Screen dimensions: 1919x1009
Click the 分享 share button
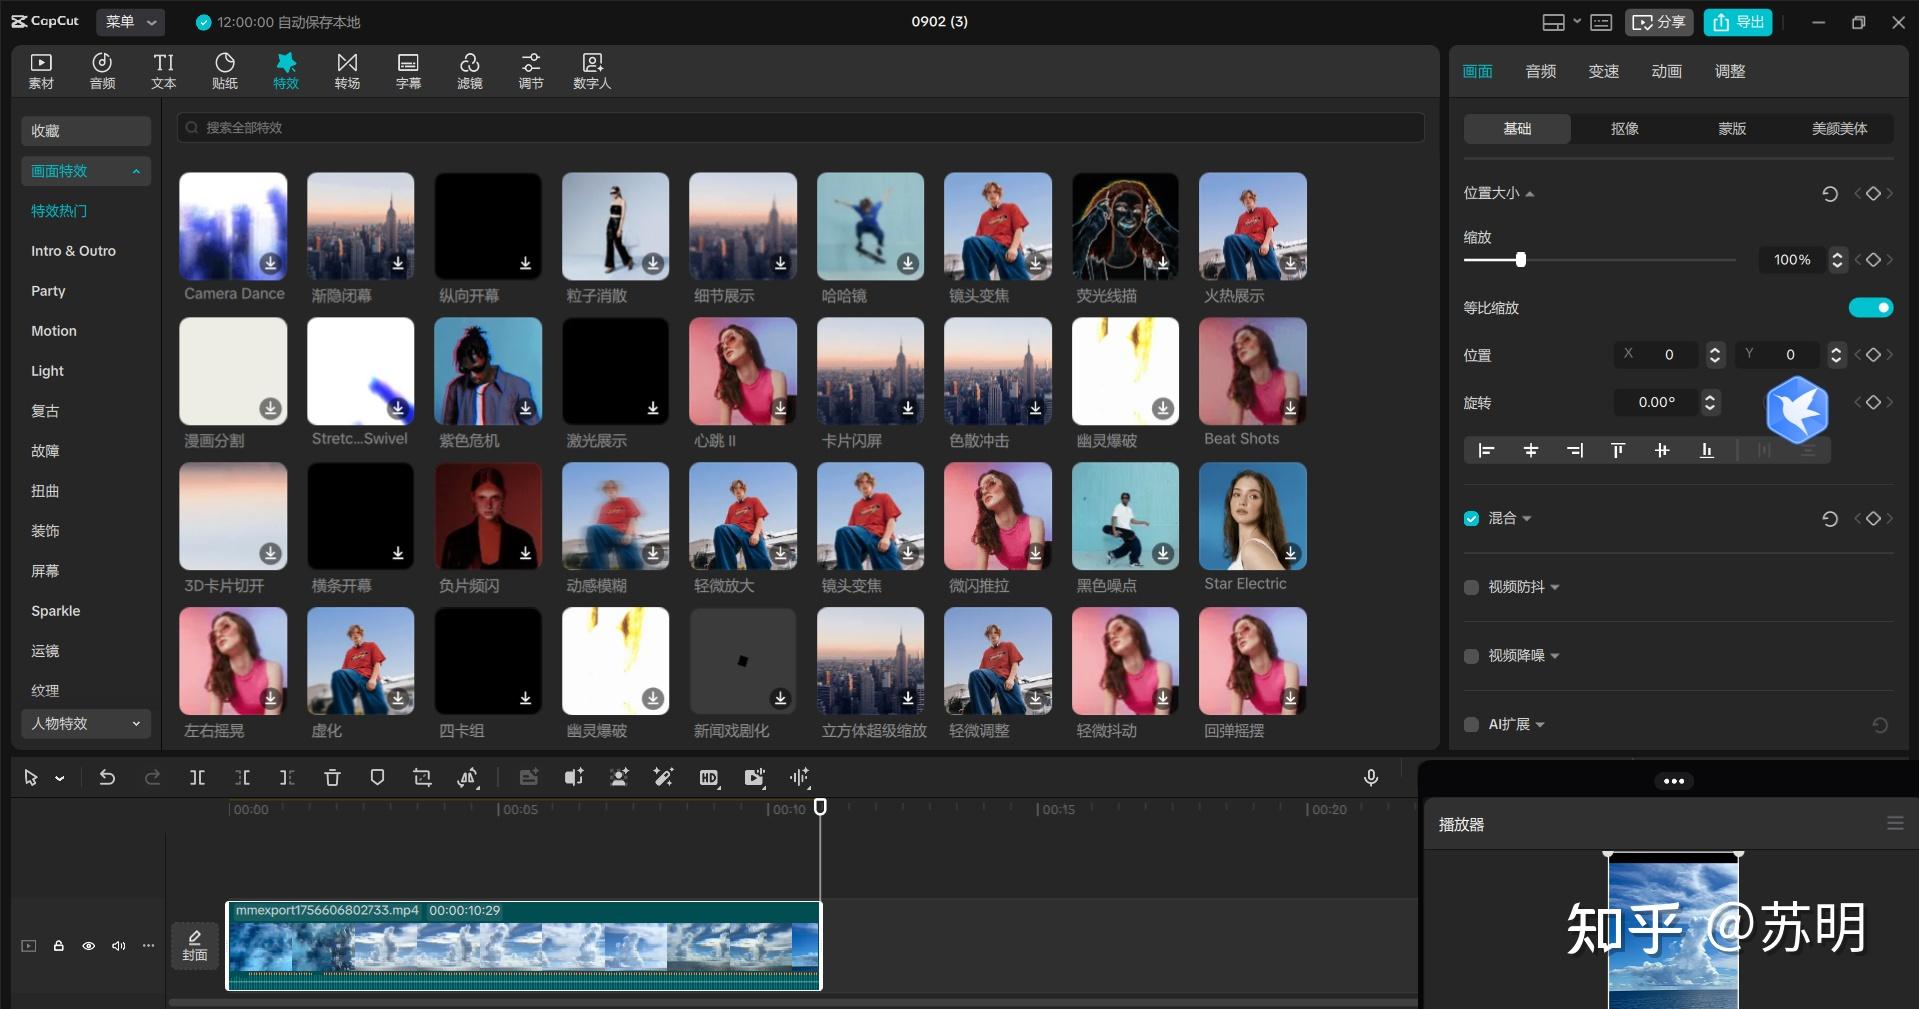[1659, 22]
